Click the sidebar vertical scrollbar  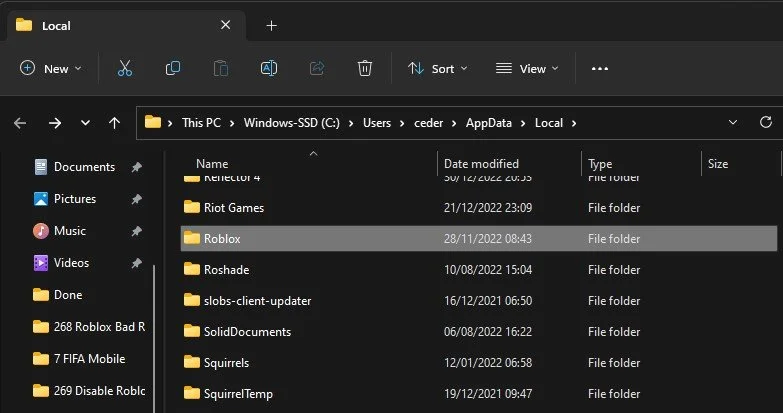[x=154, y=338]
